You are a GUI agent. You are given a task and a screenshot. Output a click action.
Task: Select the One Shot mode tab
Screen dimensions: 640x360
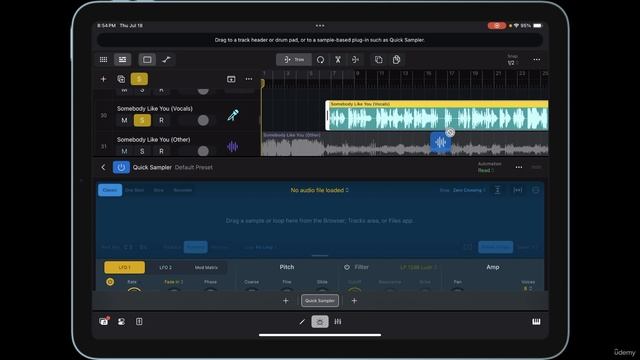click(x=134, y=190)
